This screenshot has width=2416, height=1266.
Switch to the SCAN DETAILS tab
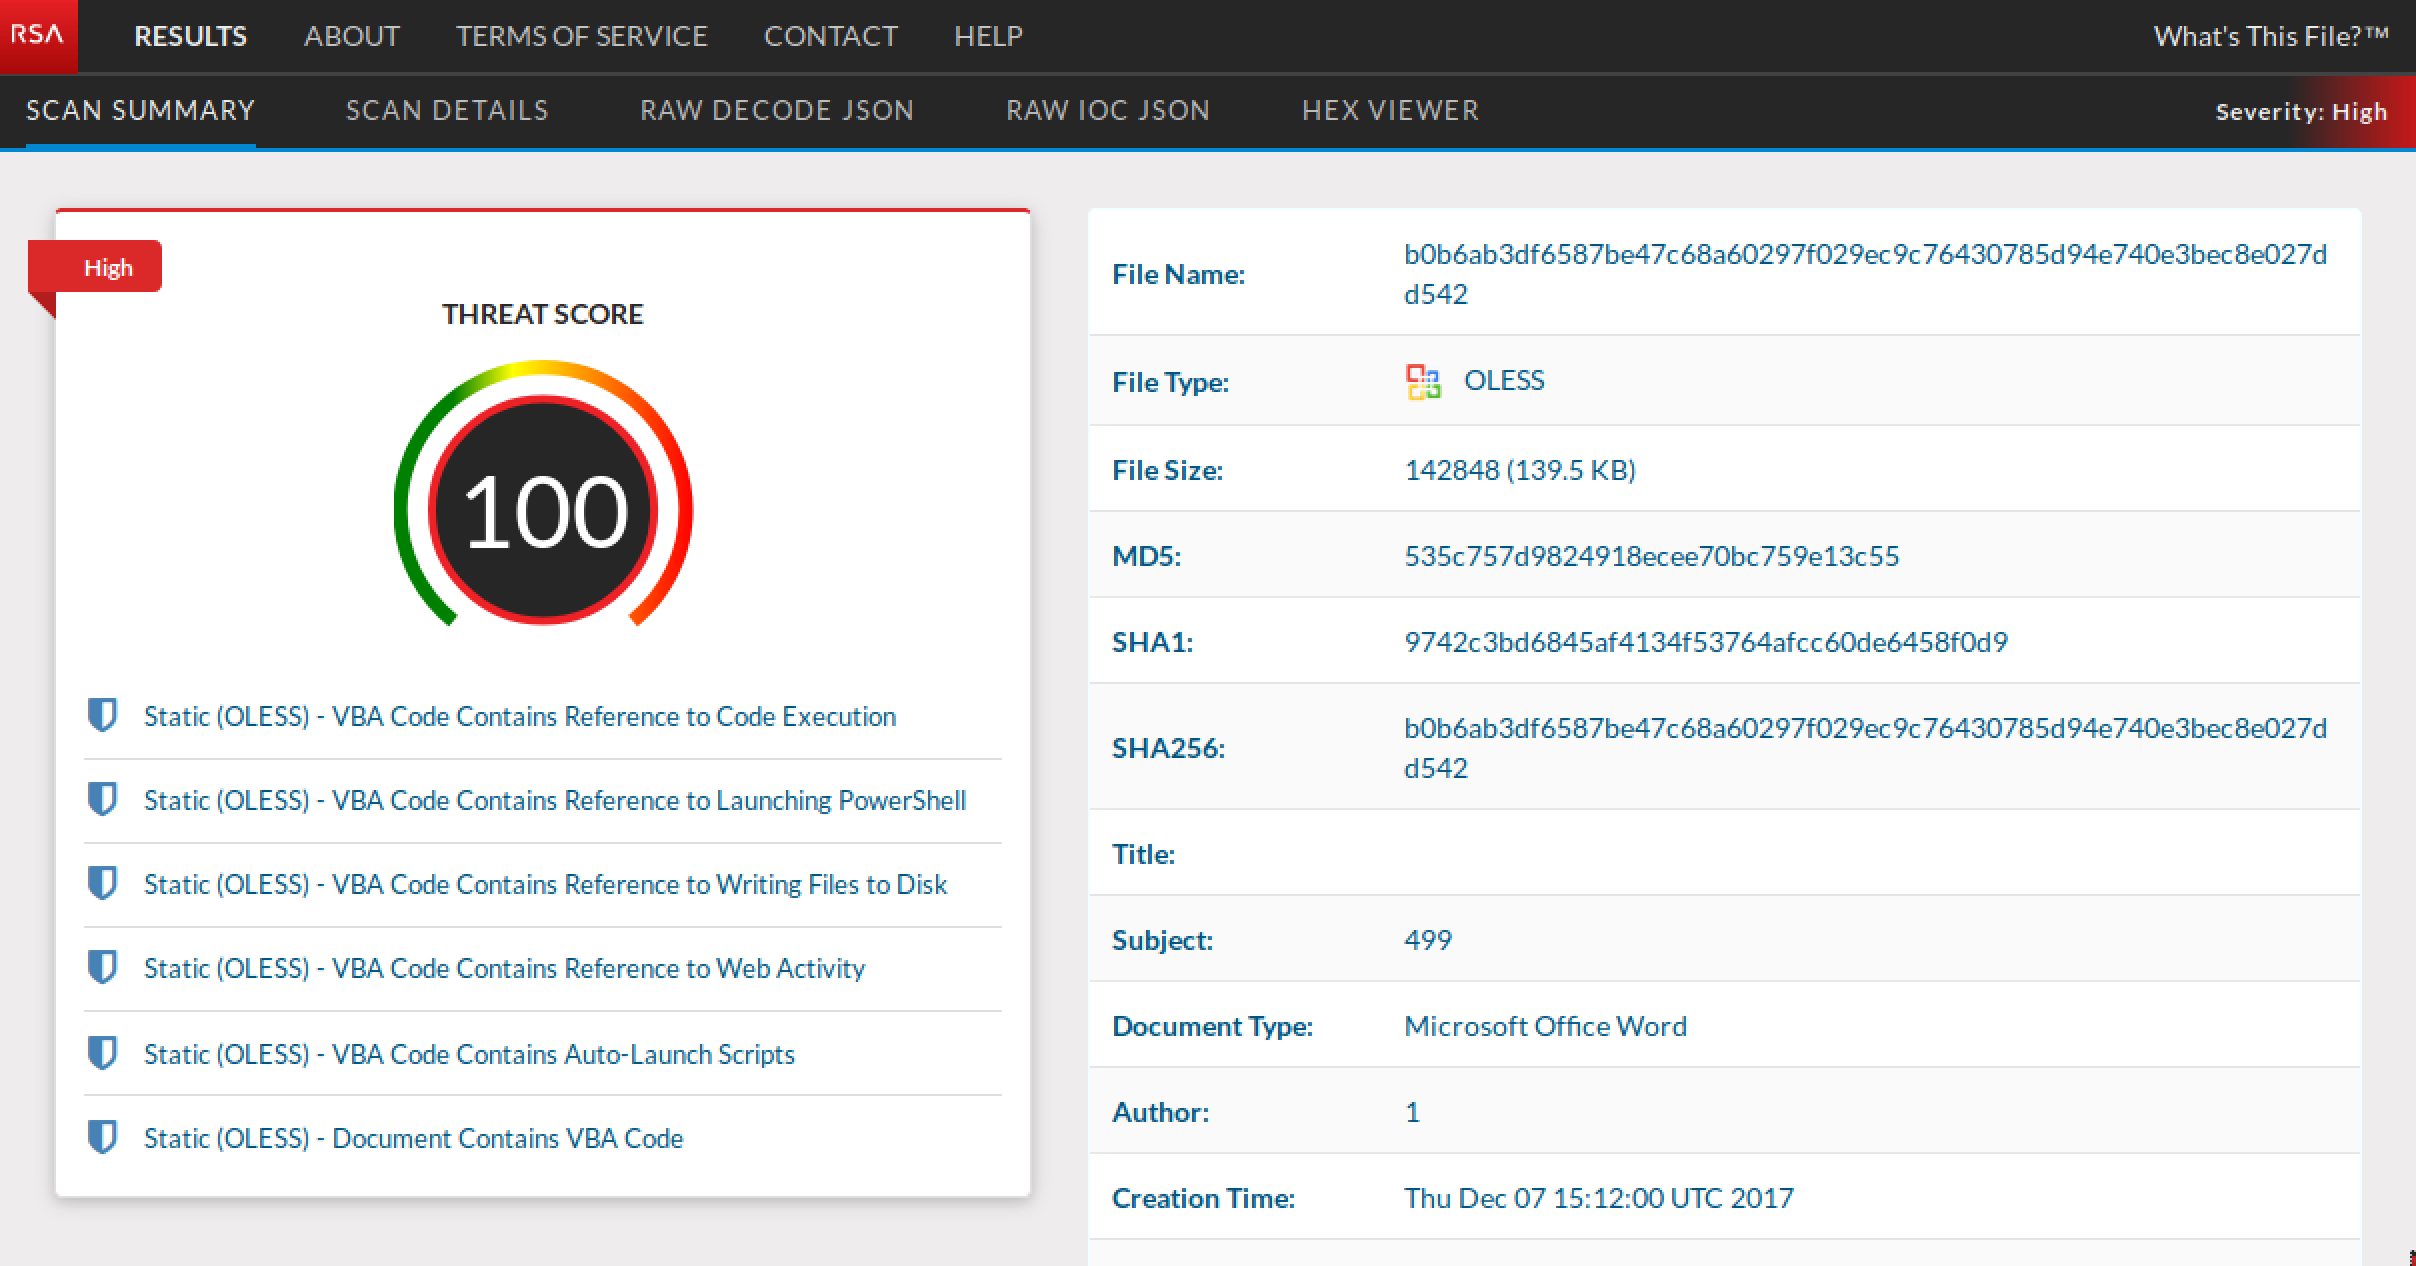[x=446, y=110]
